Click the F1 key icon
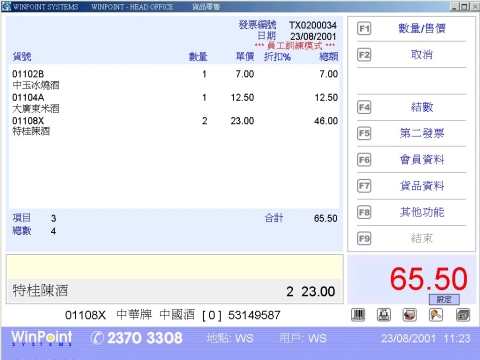Screen dimensions: 480x360 tap(364, 29)
